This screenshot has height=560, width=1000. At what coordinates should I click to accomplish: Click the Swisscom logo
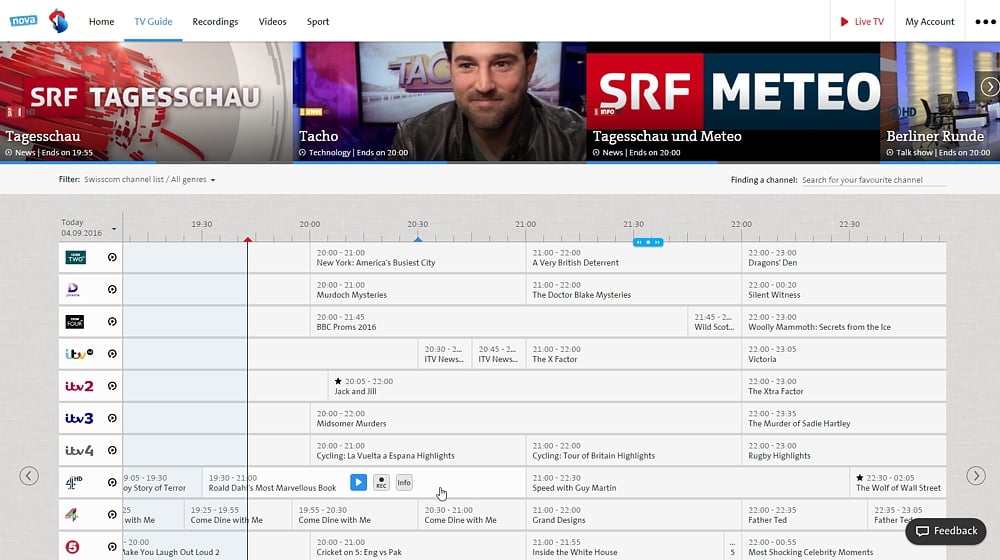click(59, 21)
